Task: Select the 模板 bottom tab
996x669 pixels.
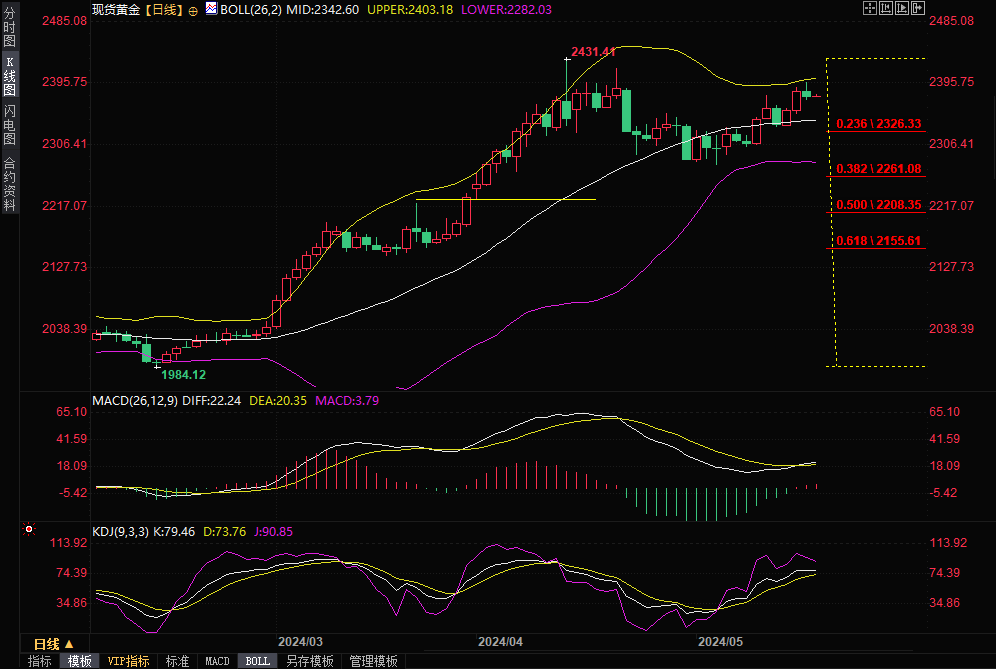Action: click(x=80, y=661)
